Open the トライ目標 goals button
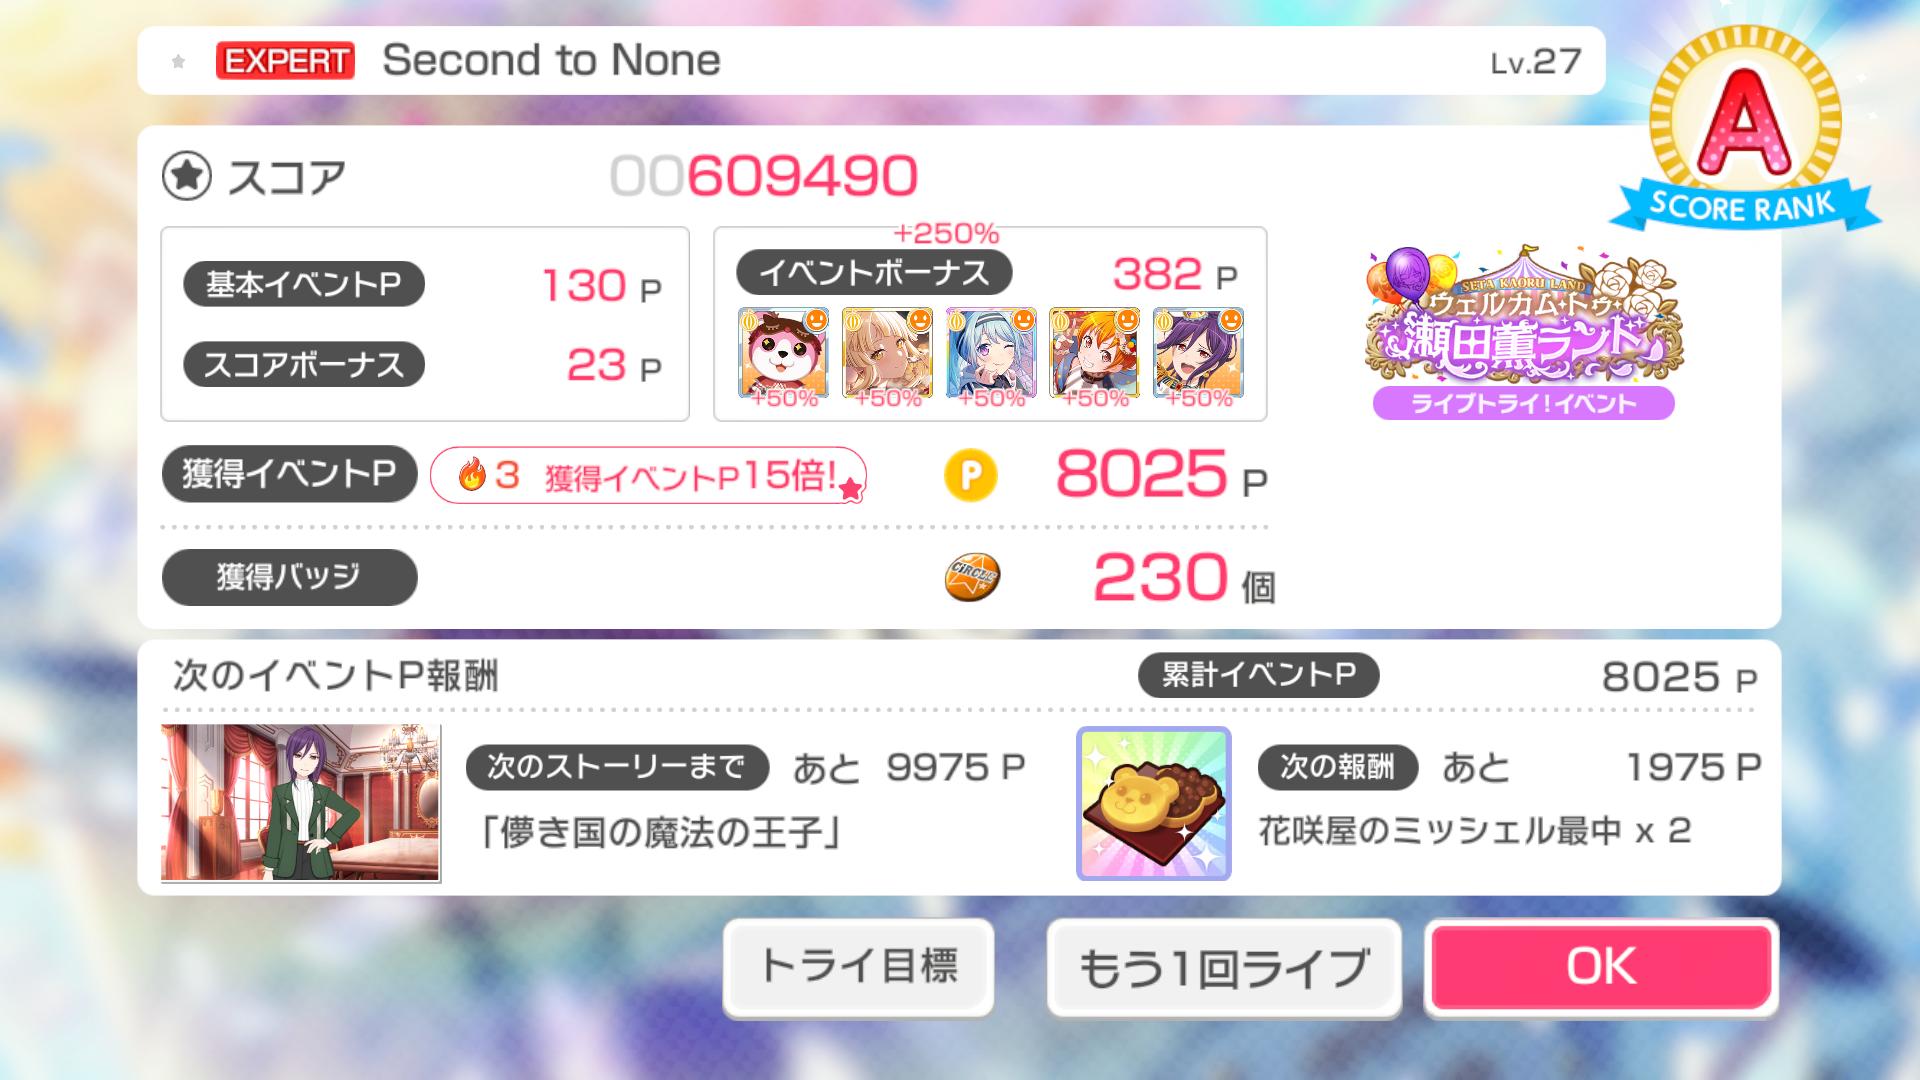Viewport: 1920px width, 1080px height. pyautogui.click(x=858, y=967)
